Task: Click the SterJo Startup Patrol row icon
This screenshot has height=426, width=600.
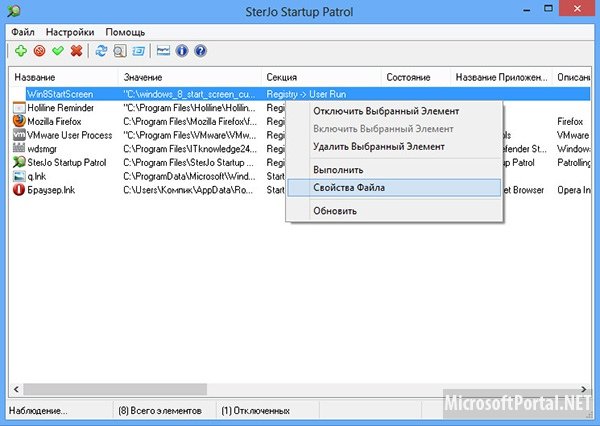Action: (x=19, y=162)
